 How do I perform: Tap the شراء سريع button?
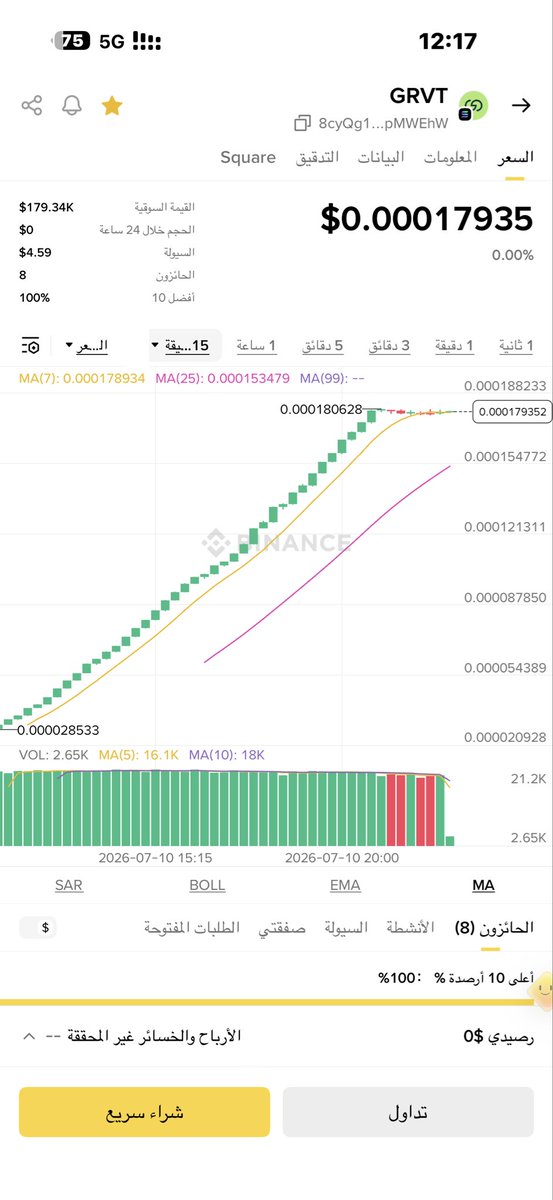coord(144,1112)
